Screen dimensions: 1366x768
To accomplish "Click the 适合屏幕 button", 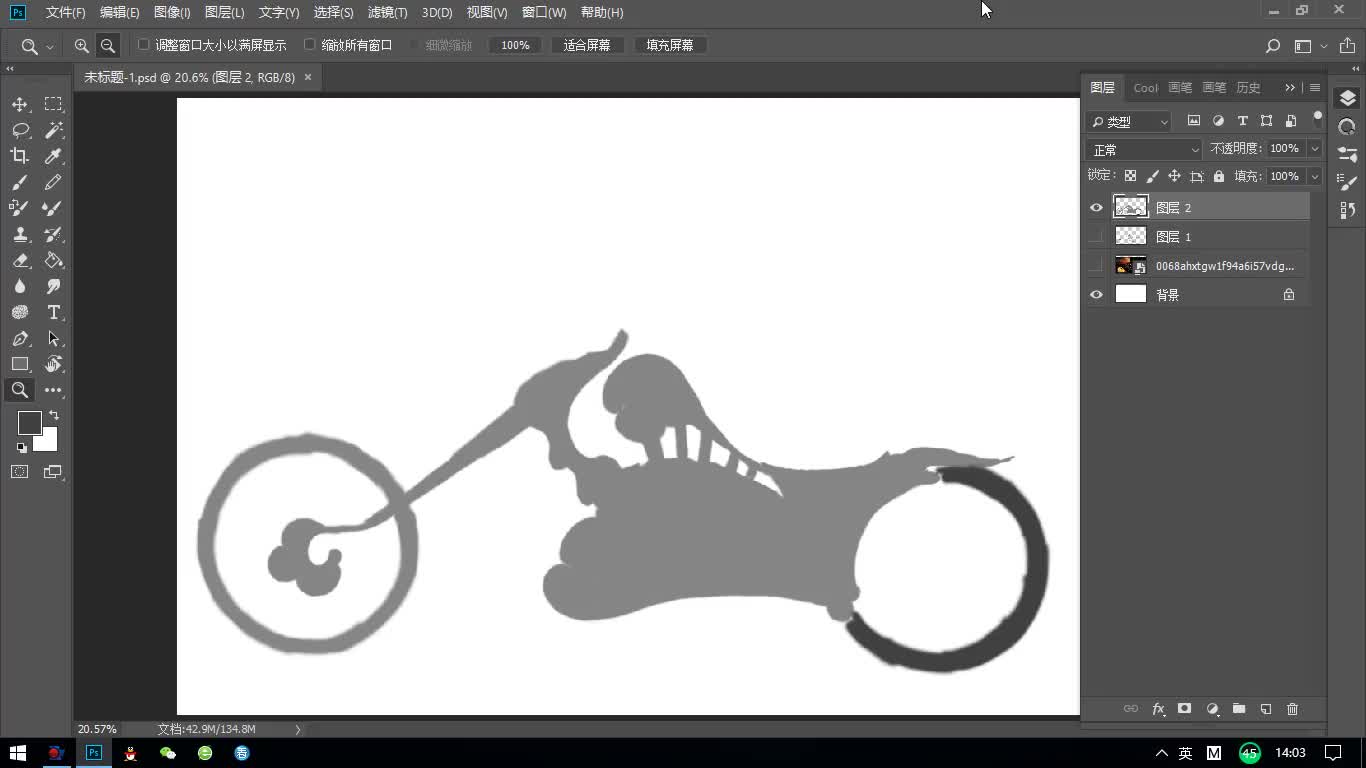I will tap(587, 45).
